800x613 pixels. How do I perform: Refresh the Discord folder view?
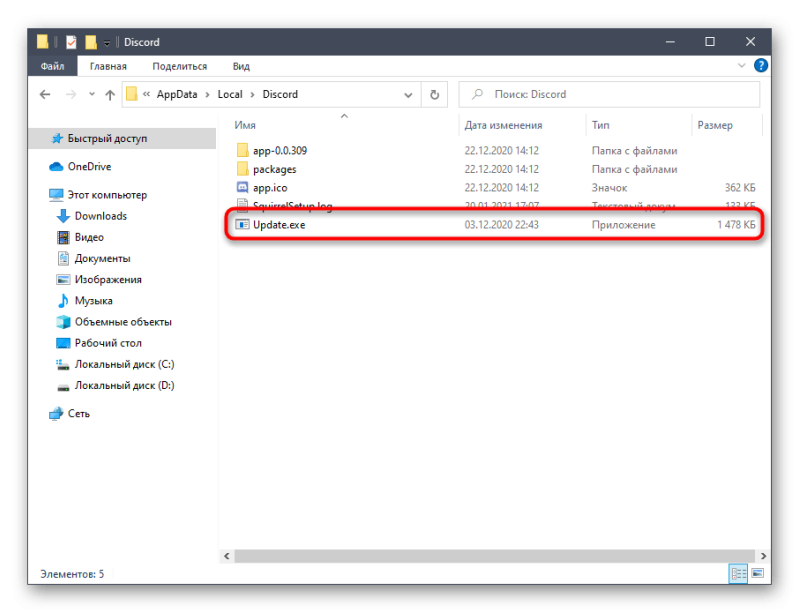[x=434, y=94]
